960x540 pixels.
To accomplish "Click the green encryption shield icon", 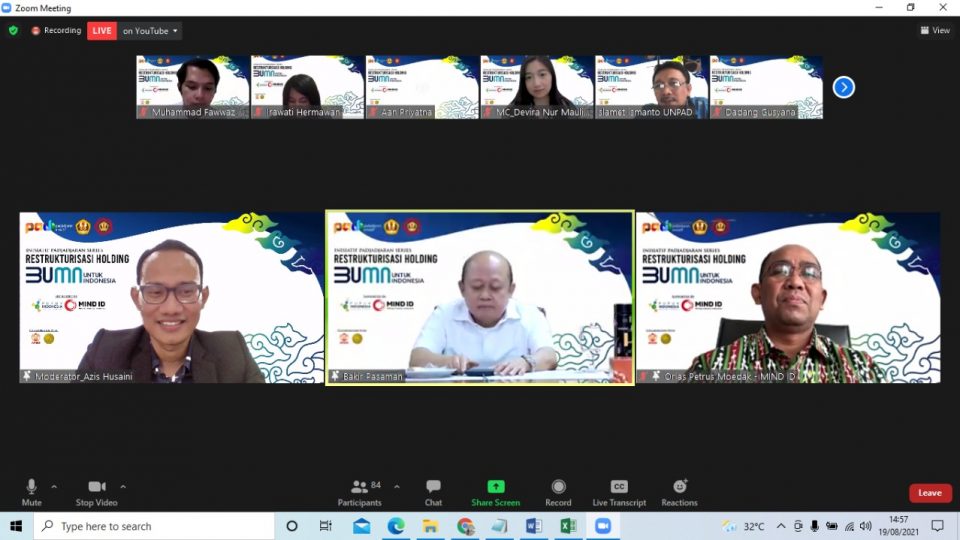I will 13,31.
